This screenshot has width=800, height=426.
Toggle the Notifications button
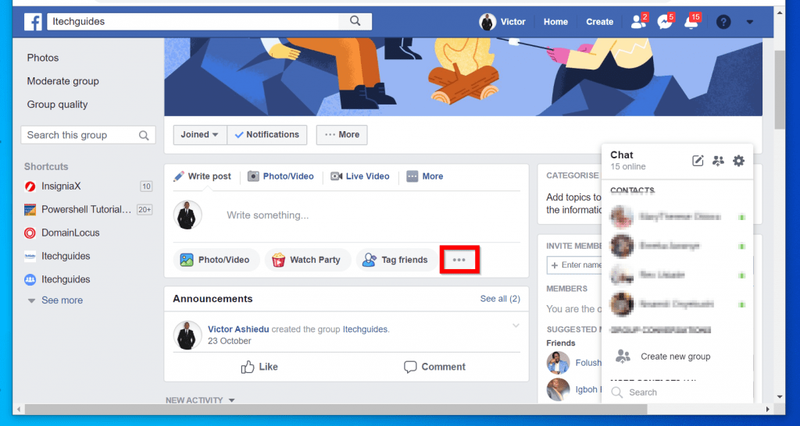click(x=267, y=135)
